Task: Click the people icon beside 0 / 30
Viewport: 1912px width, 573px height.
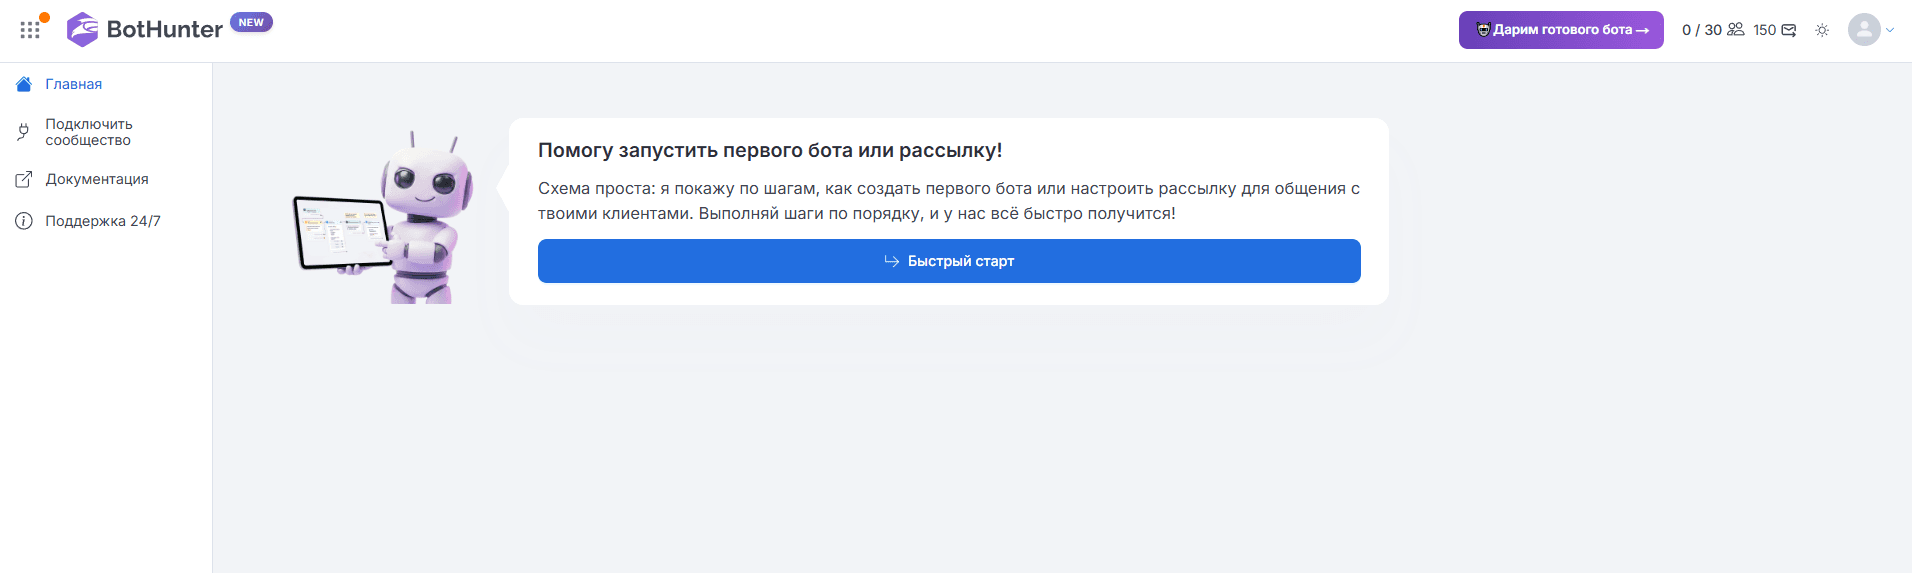Action: point(1736,30)
